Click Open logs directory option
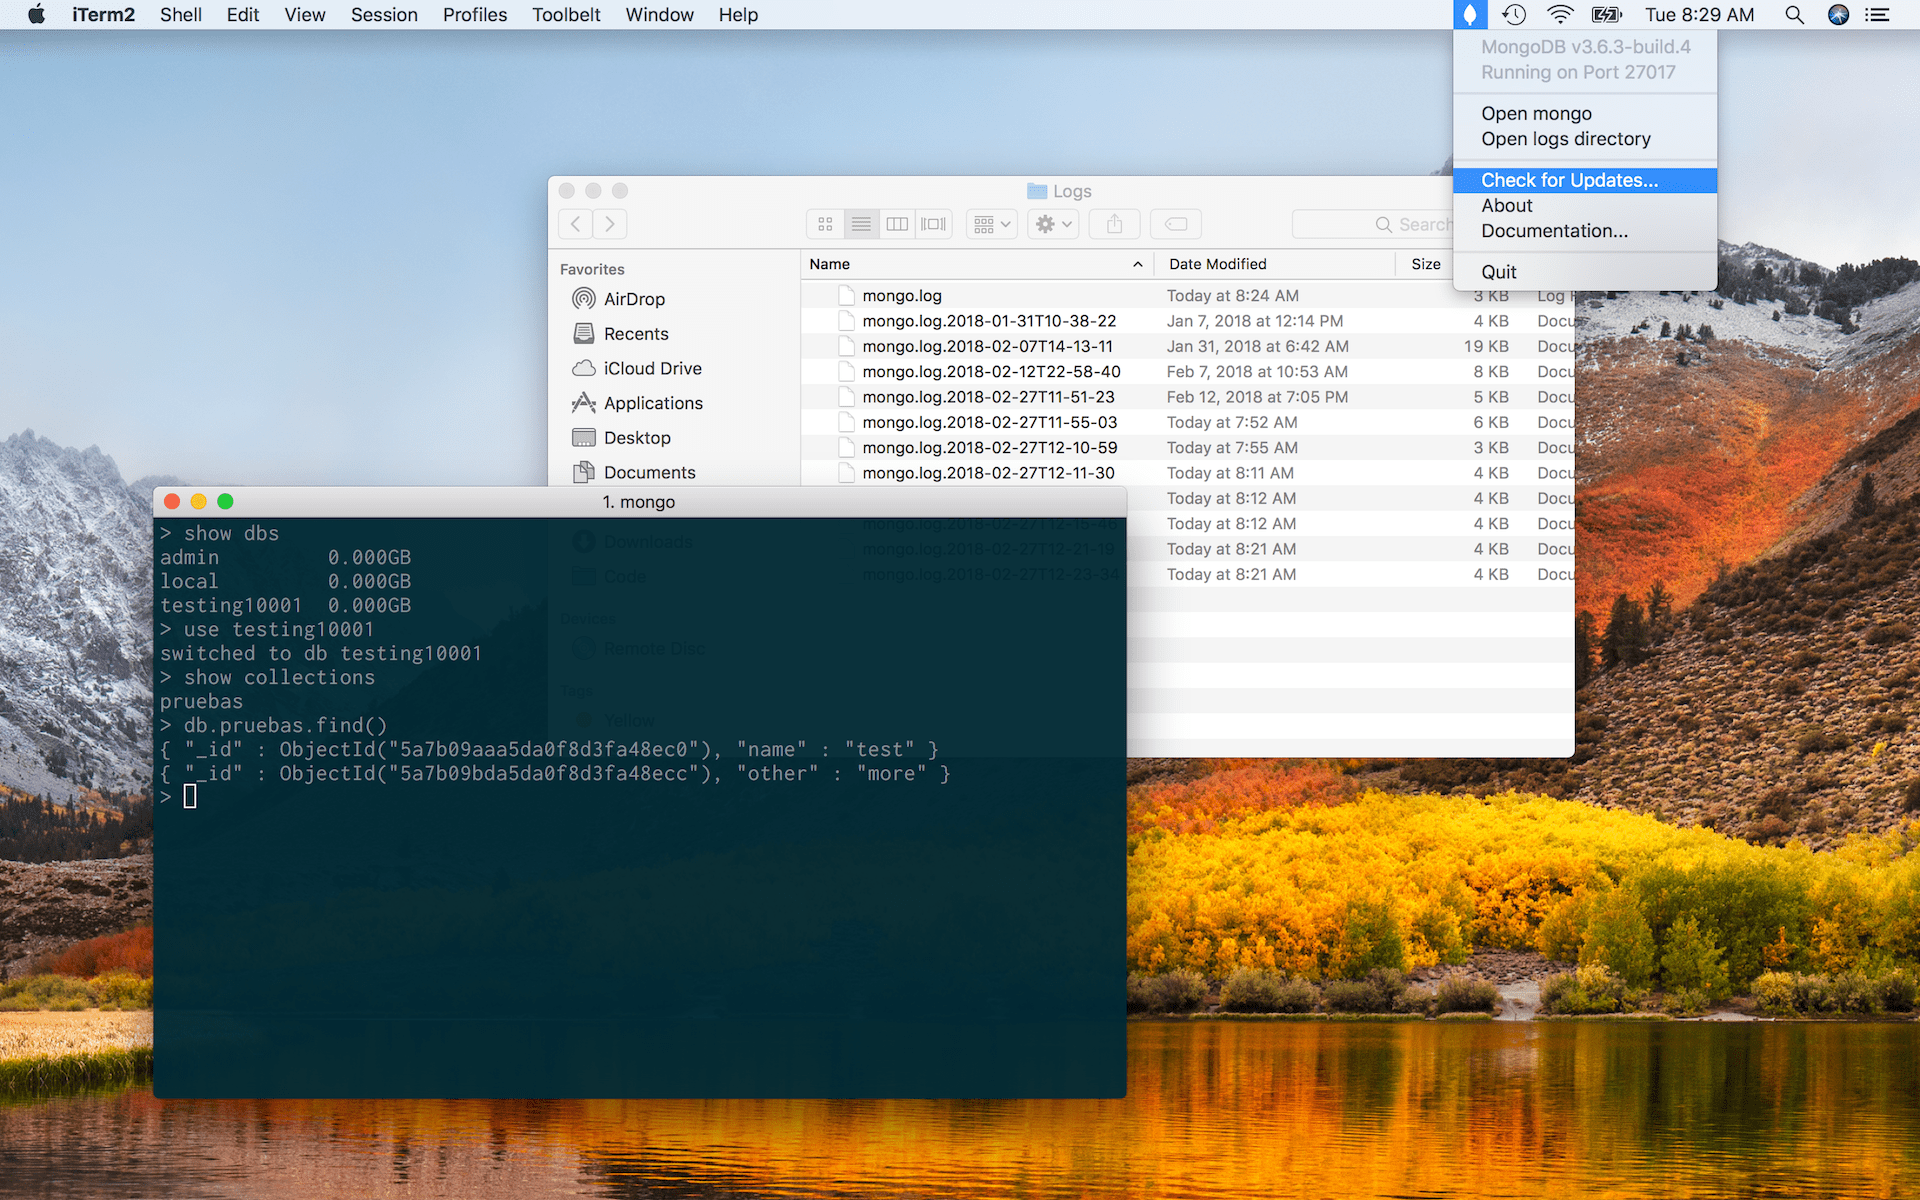This screenshot has height=1200, width=1920. (1565, 138)
